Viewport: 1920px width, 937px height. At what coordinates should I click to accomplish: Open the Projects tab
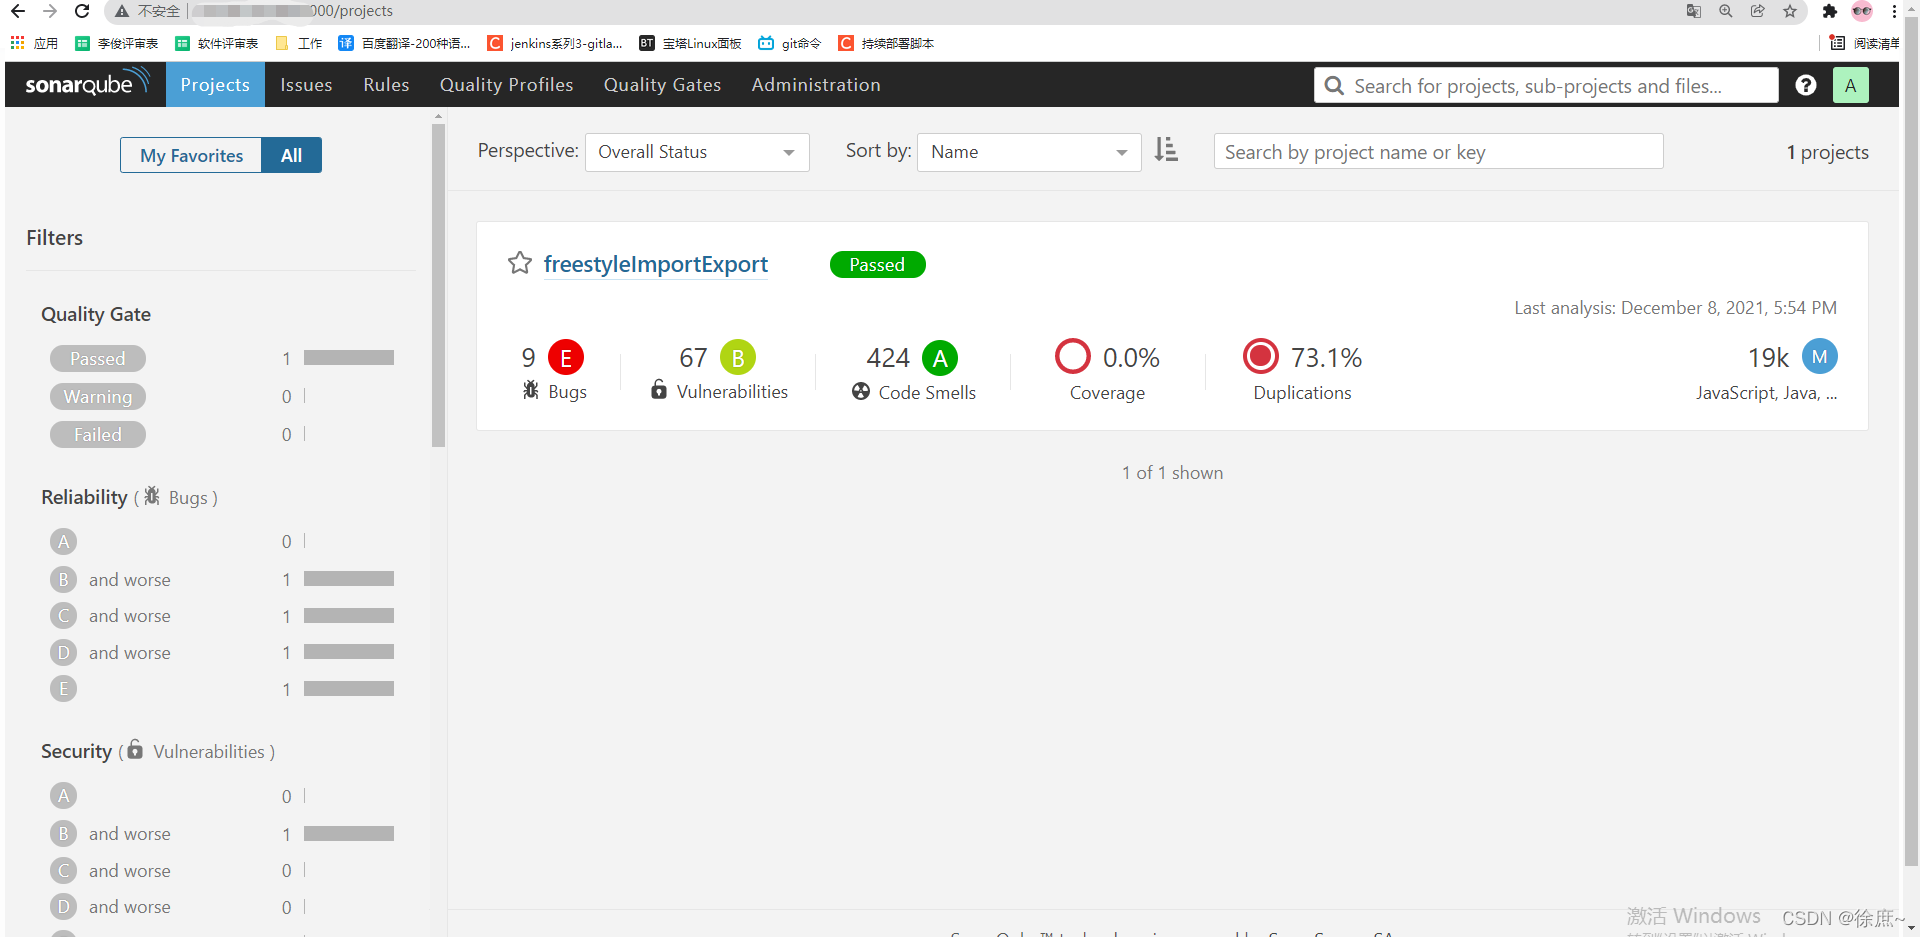tap(215, 85)
